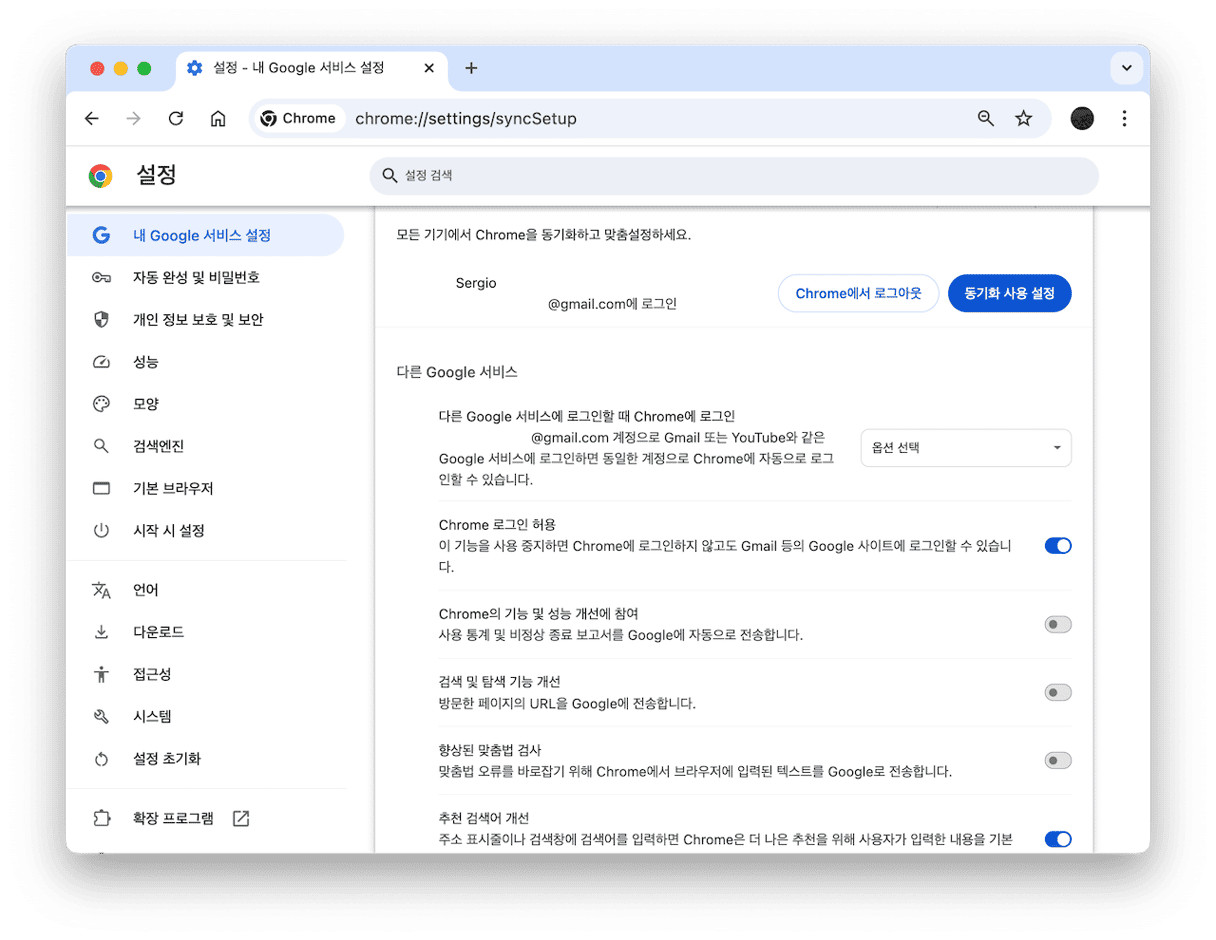Image resolution: width=1216 pixels, height=940 pixels.
Task: Click the 동기화 사용 설정 button
Action: pyautogui.click(x=1009, y=294)
